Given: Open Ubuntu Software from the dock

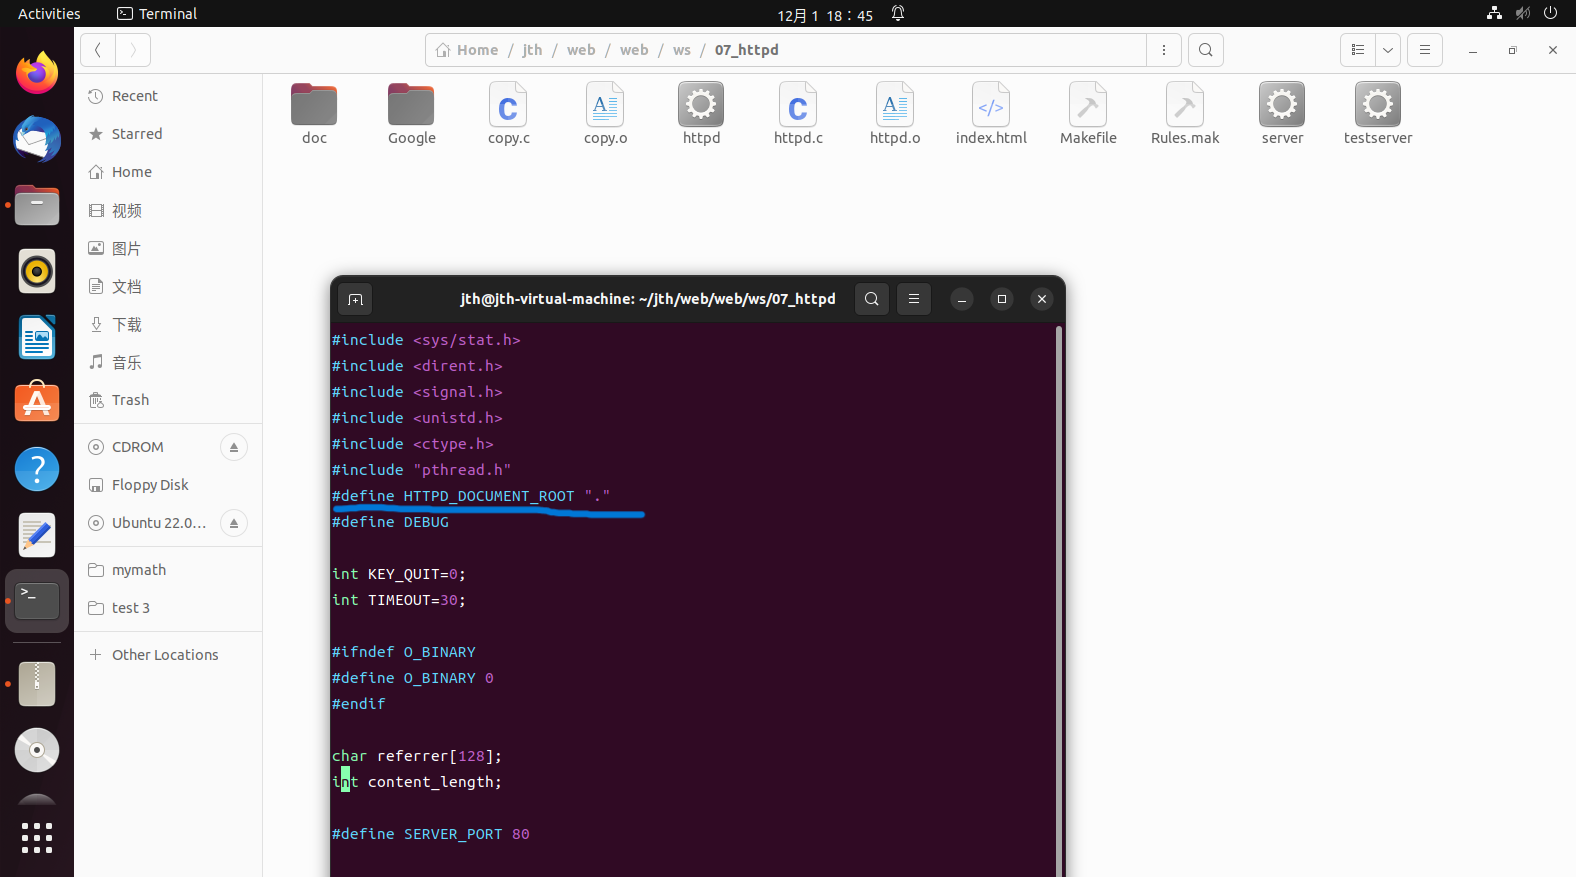Looking at the screenshot, I should [x=37, y=403].
